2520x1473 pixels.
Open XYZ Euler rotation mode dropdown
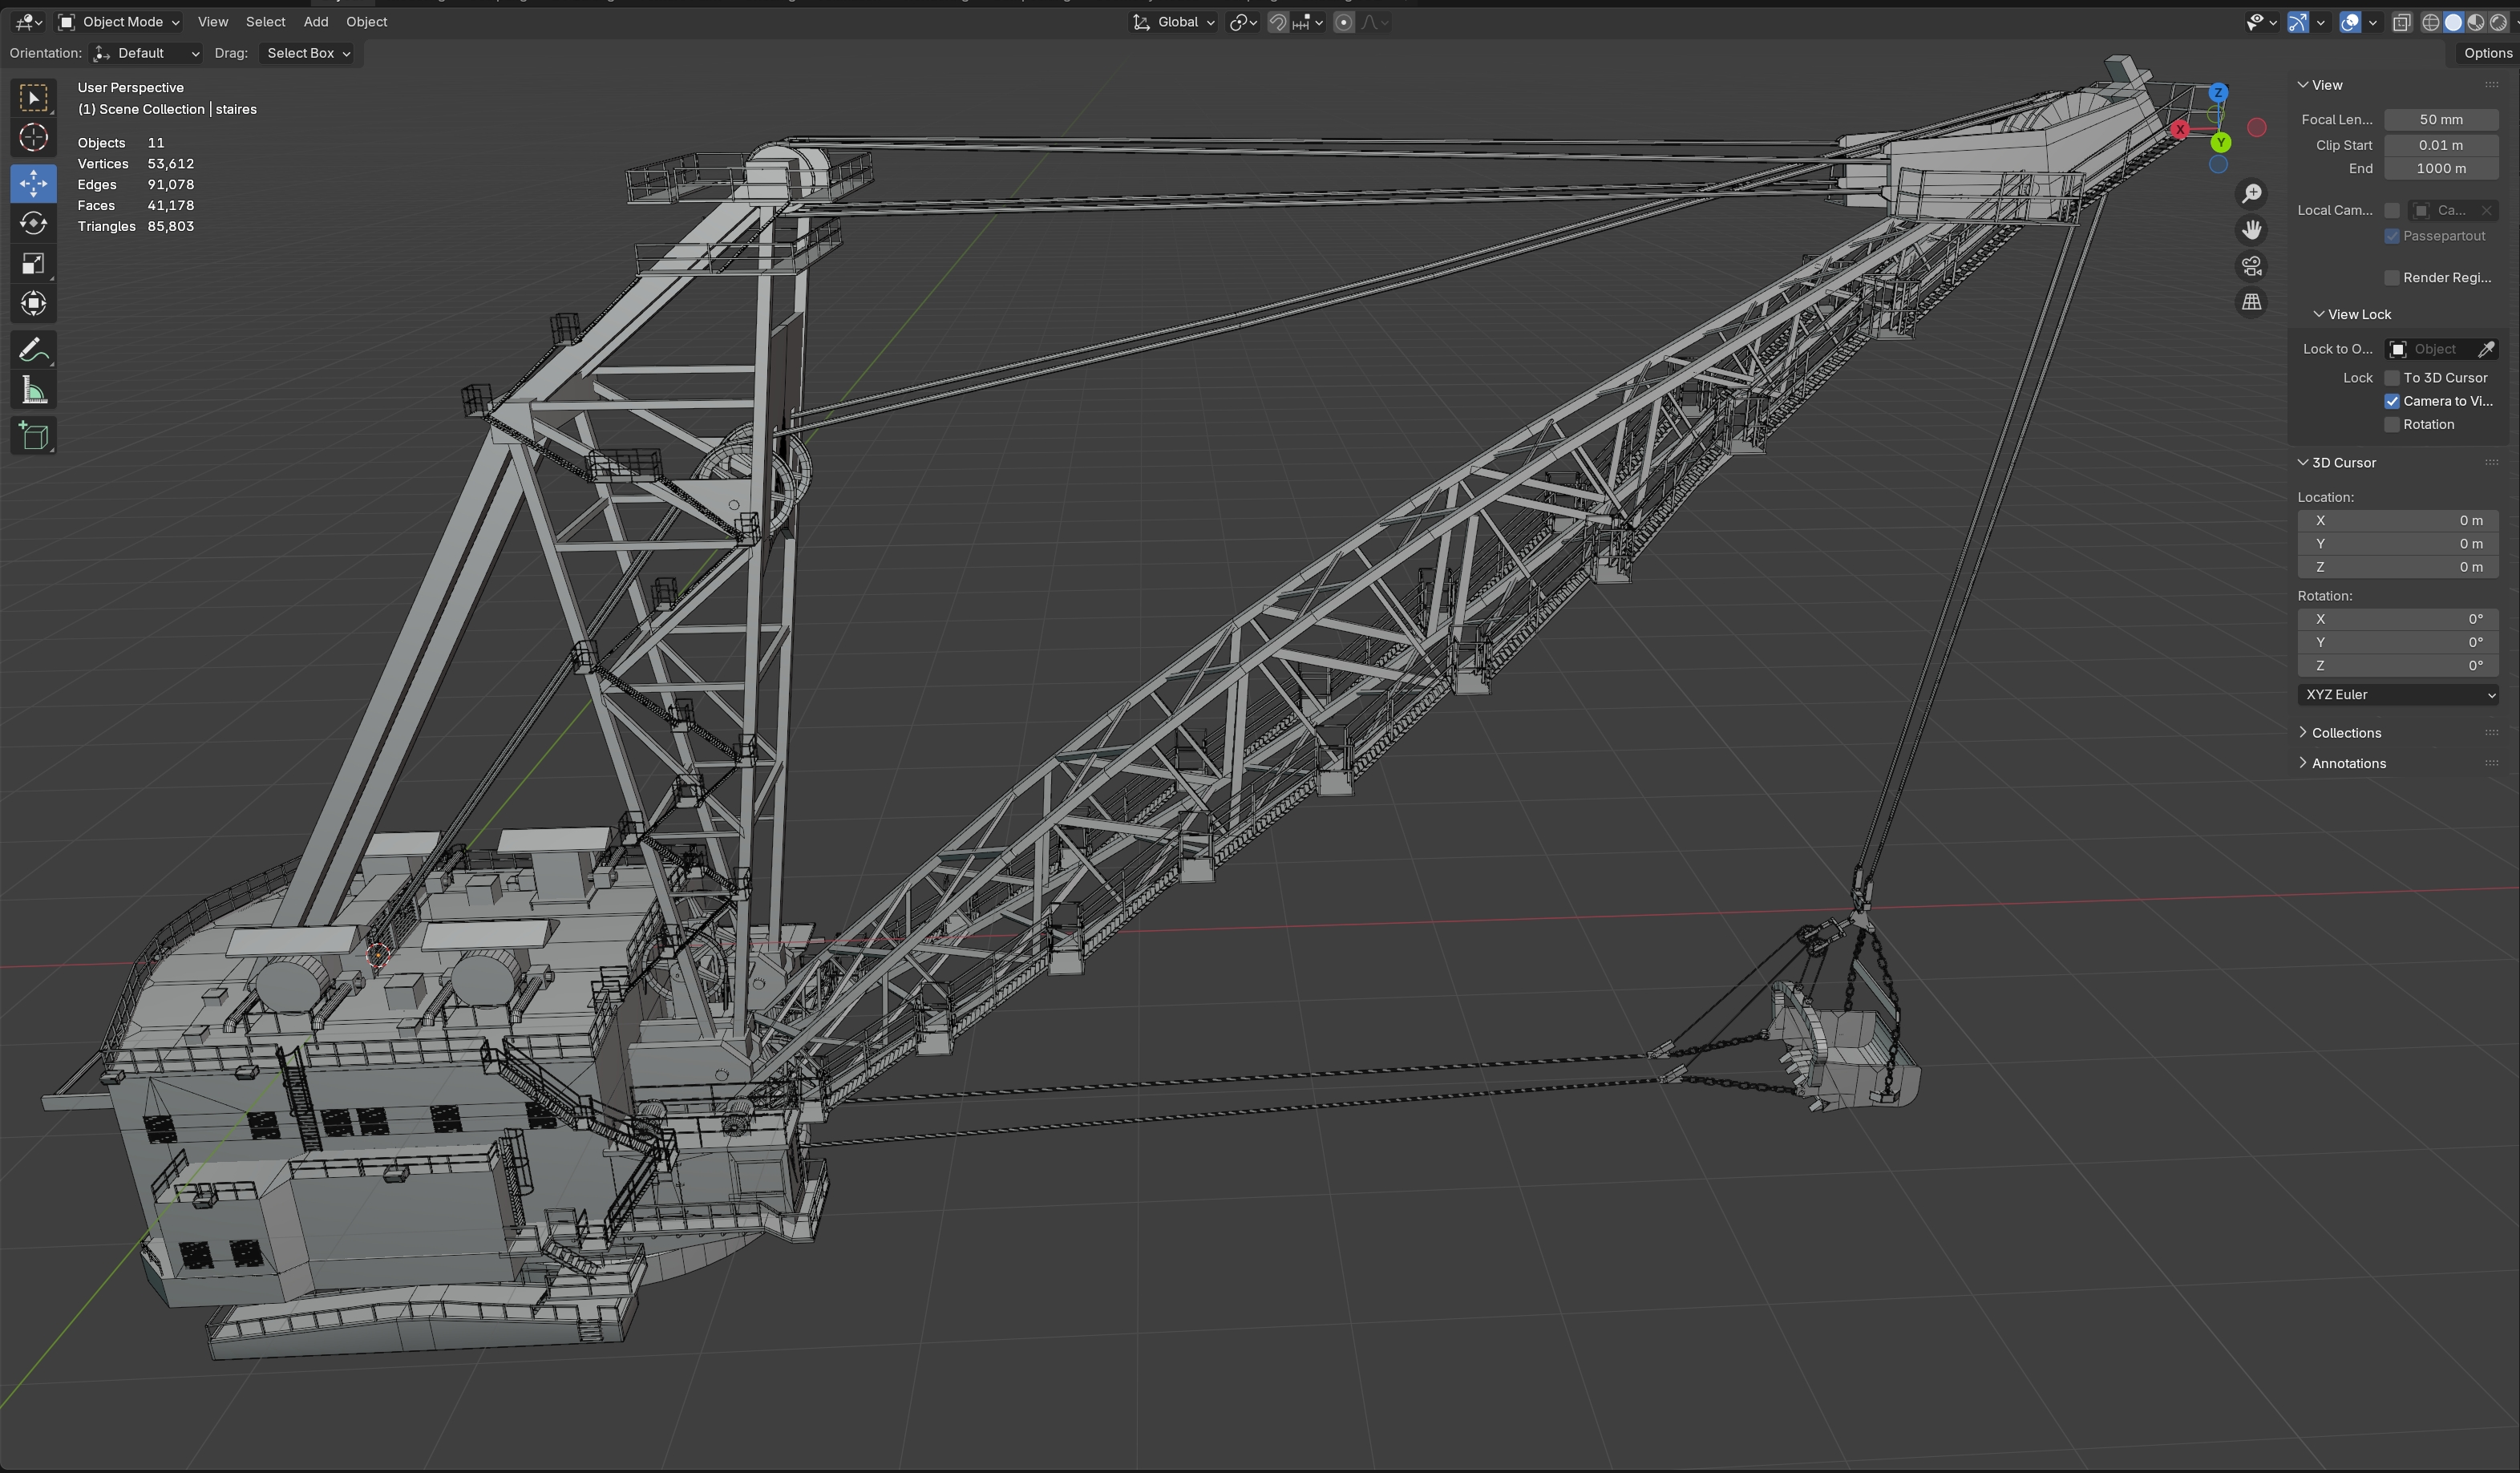(x=2398, y=695)
